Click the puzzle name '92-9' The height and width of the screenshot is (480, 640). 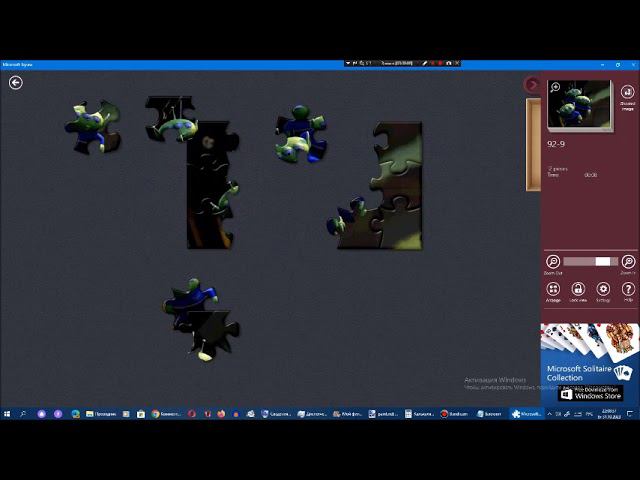point(556,144)
